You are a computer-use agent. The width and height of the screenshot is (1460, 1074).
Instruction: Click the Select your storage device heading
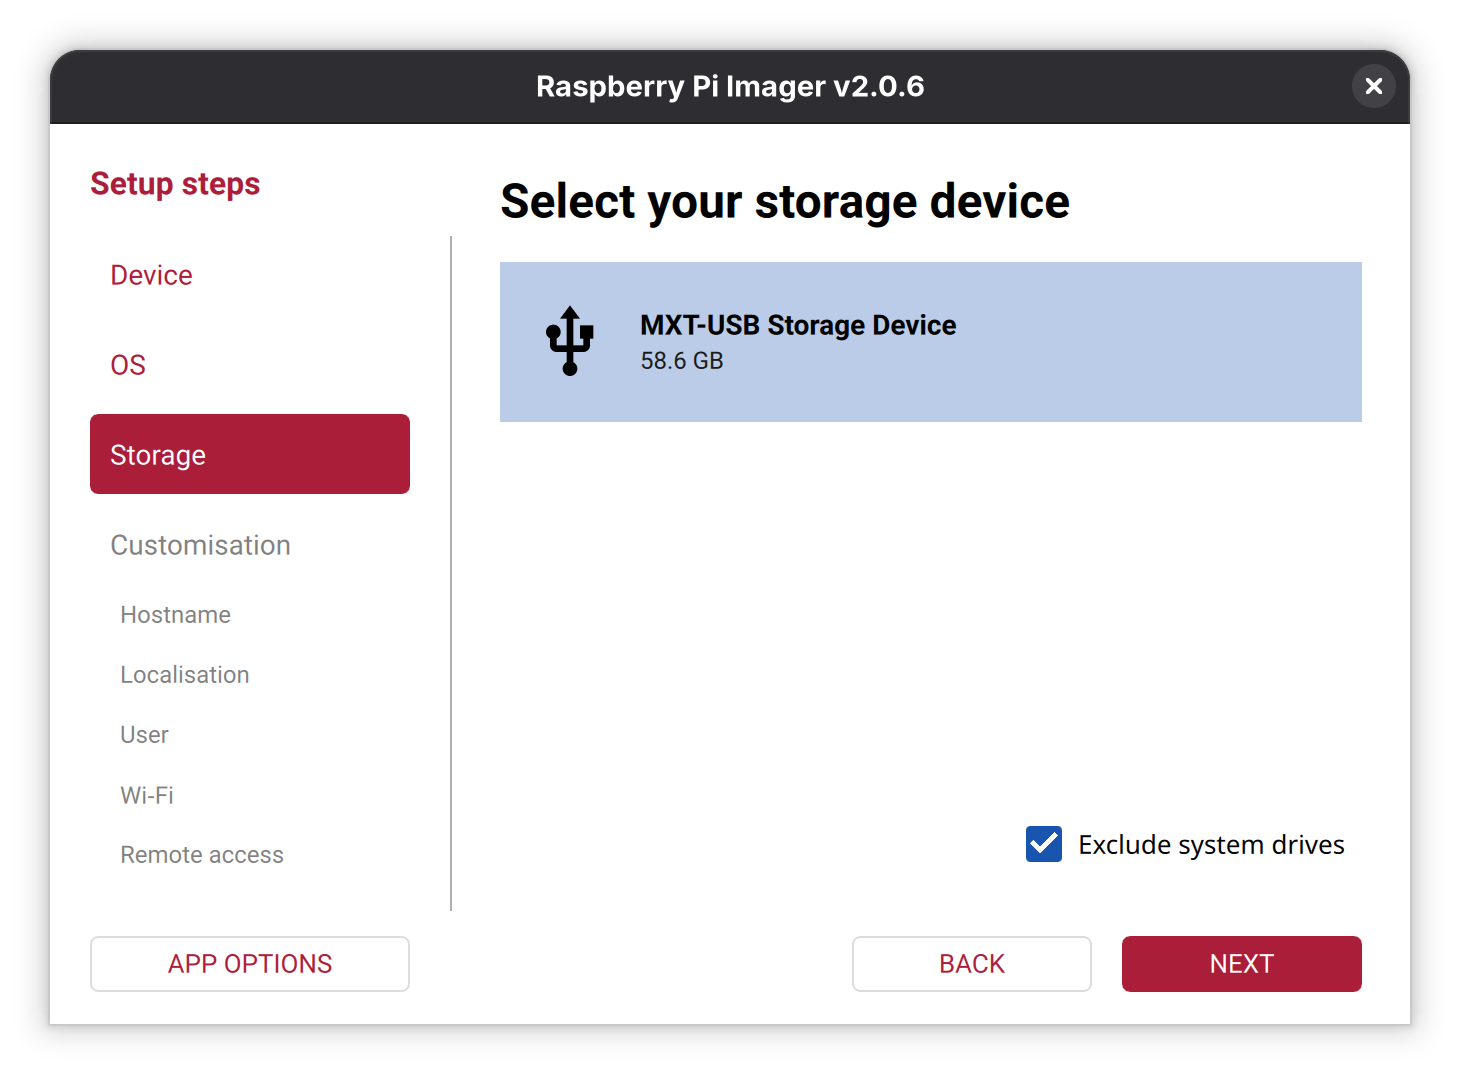pos(785,201)
